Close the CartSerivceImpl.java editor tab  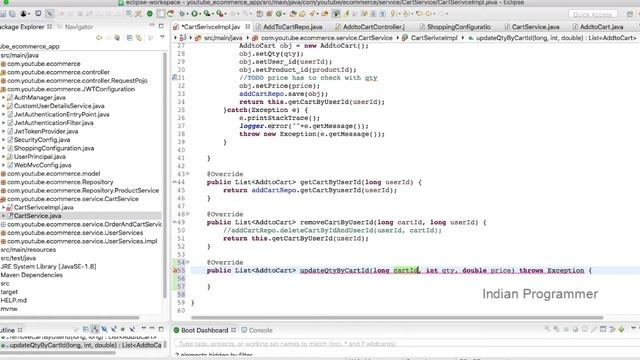point(248,27)
